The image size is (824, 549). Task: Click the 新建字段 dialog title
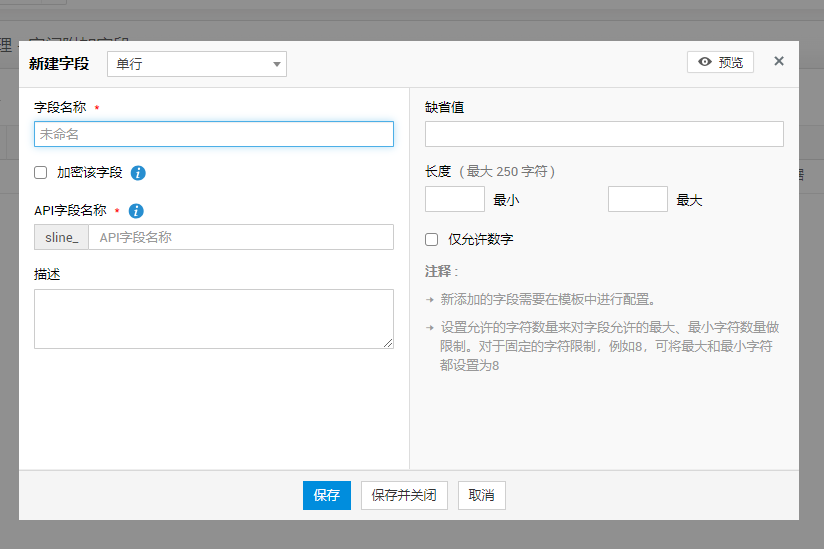coord(59,64)
